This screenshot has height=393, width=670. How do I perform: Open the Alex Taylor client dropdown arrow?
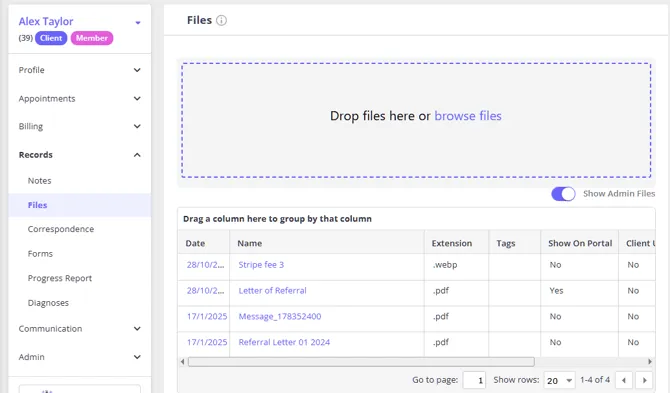pyautogui.click(x=138, y=23)
